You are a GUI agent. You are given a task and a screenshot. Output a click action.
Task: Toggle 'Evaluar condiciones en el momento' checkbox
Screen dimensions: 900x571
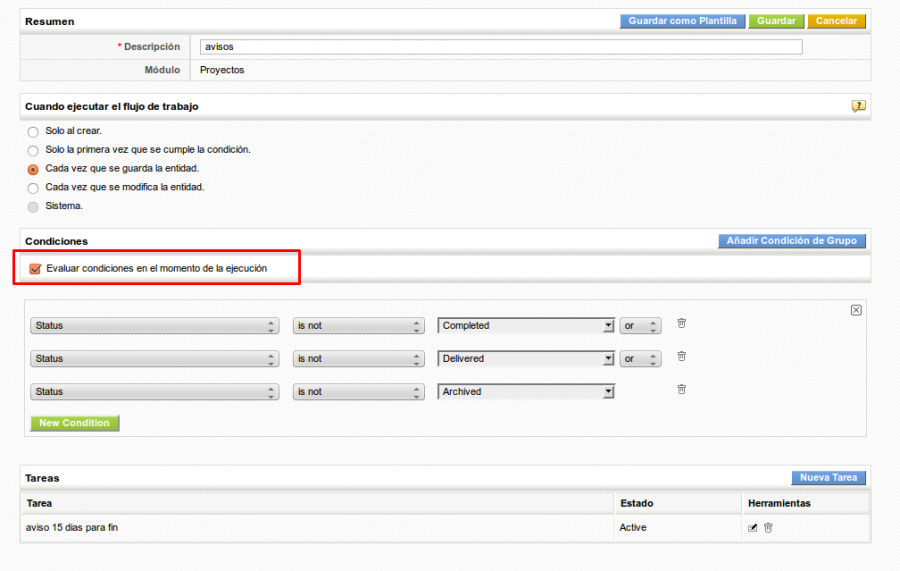36,268
